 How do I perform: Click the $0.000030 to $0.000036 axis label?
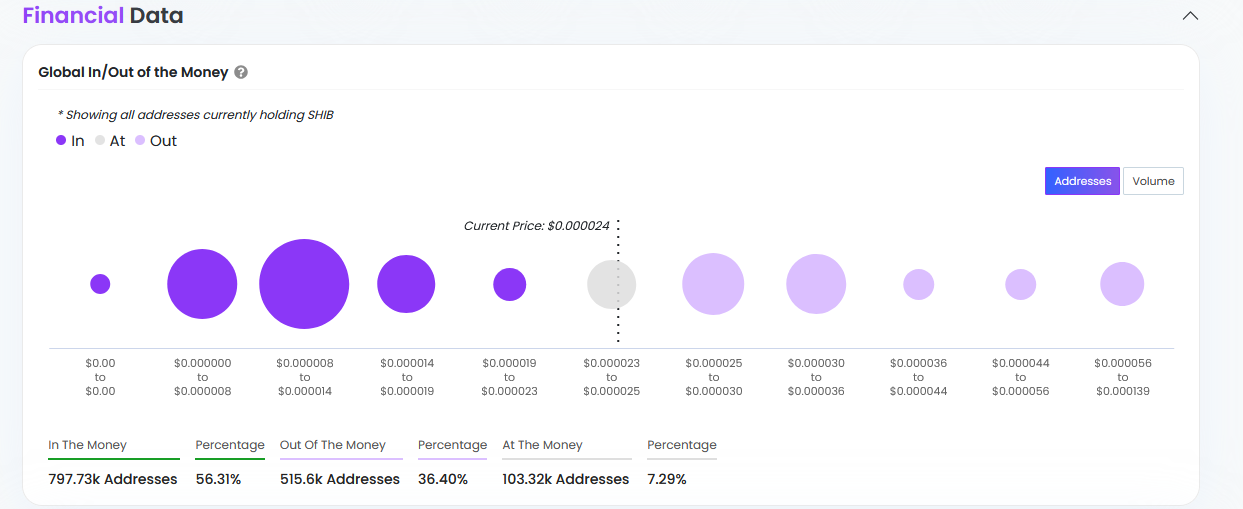[x=816, y=377]
